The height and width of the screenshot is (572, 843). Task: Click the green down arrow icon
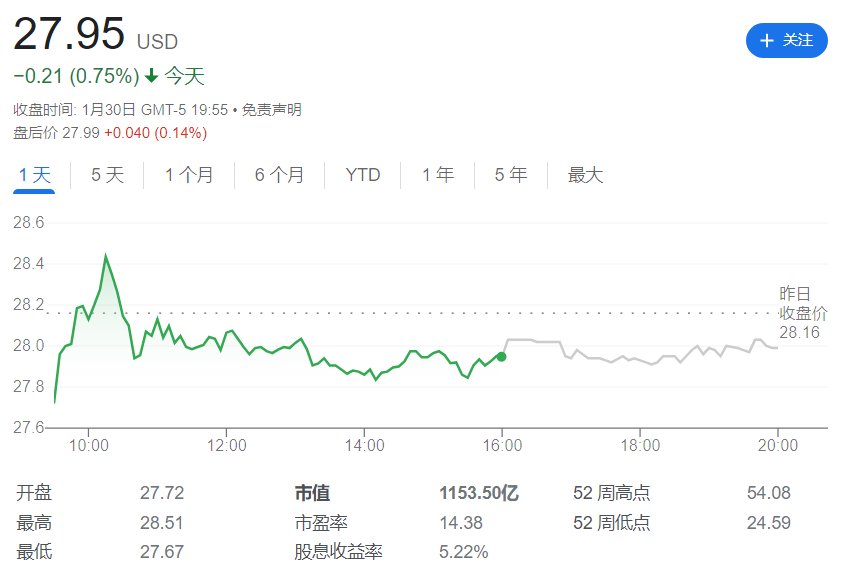click(x=152, y=76)
